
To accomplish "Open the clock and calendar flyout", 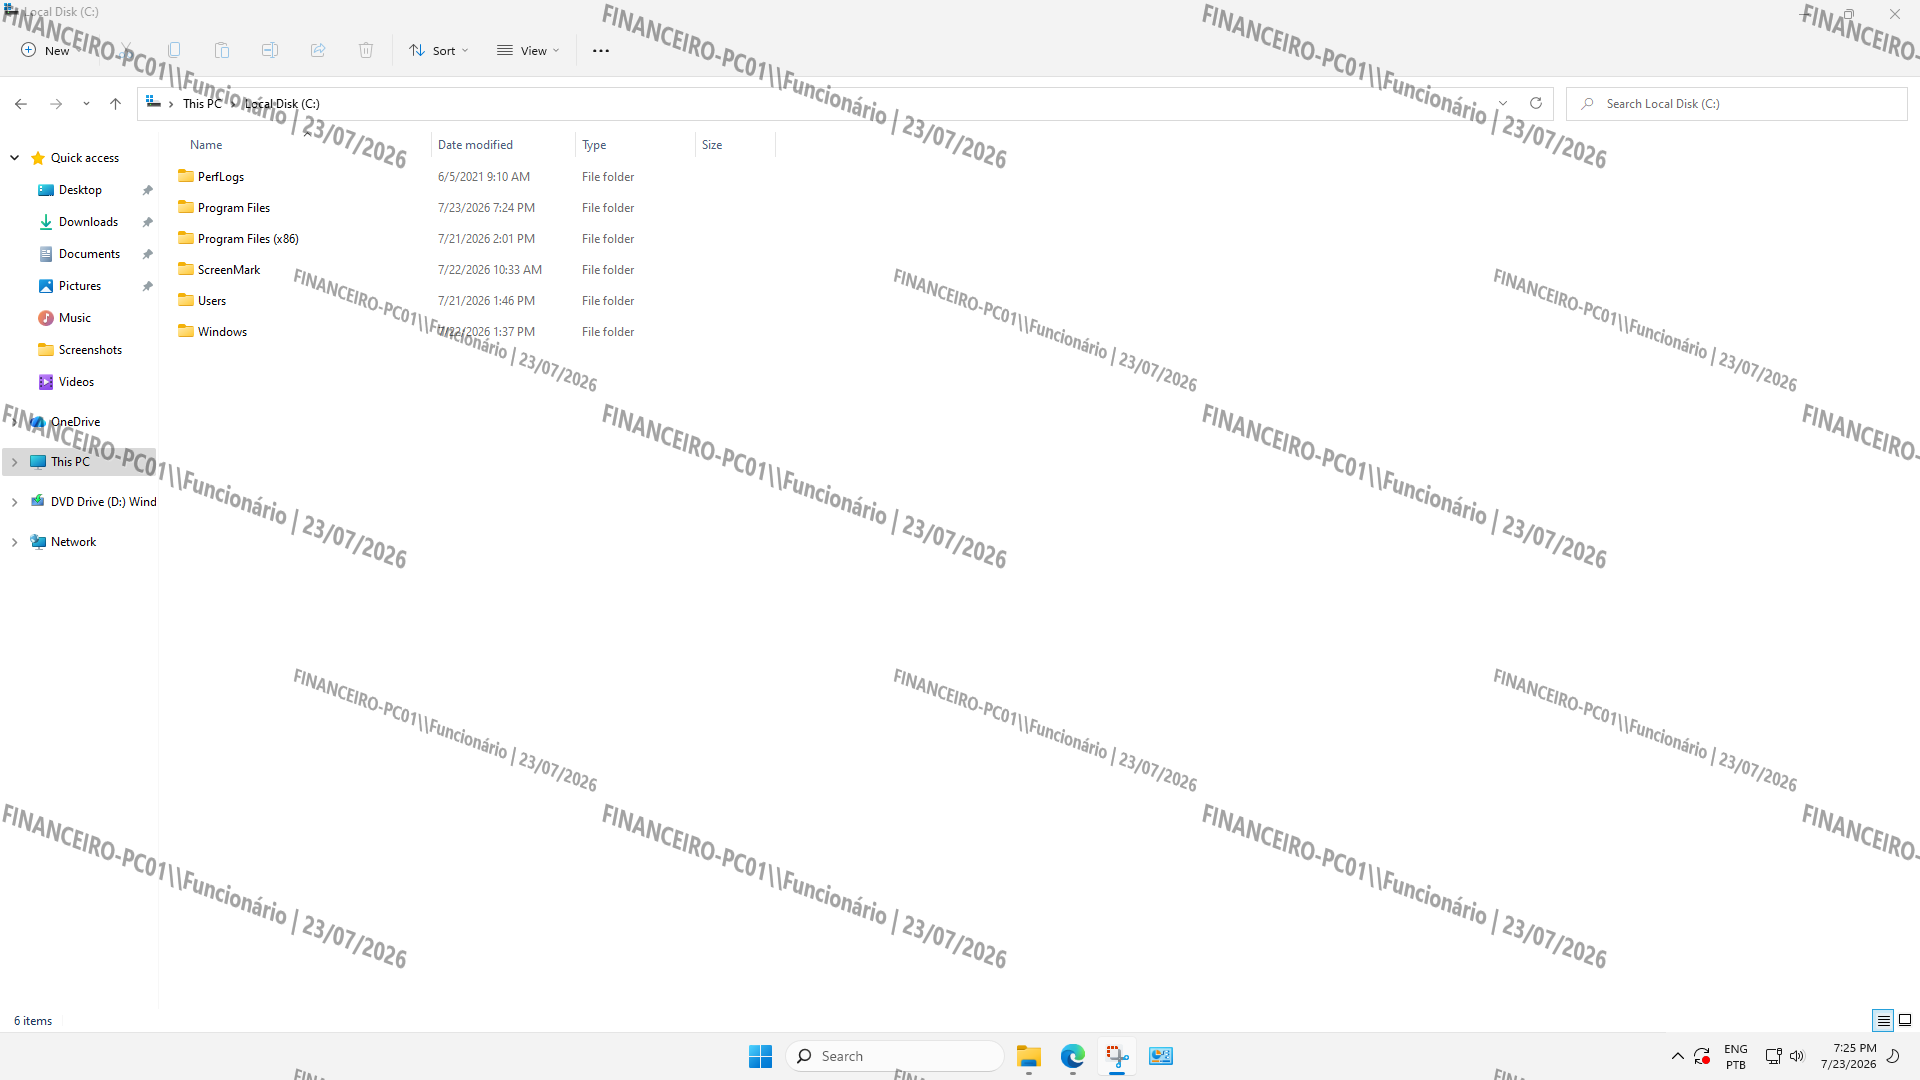I will point(1849,1056).
